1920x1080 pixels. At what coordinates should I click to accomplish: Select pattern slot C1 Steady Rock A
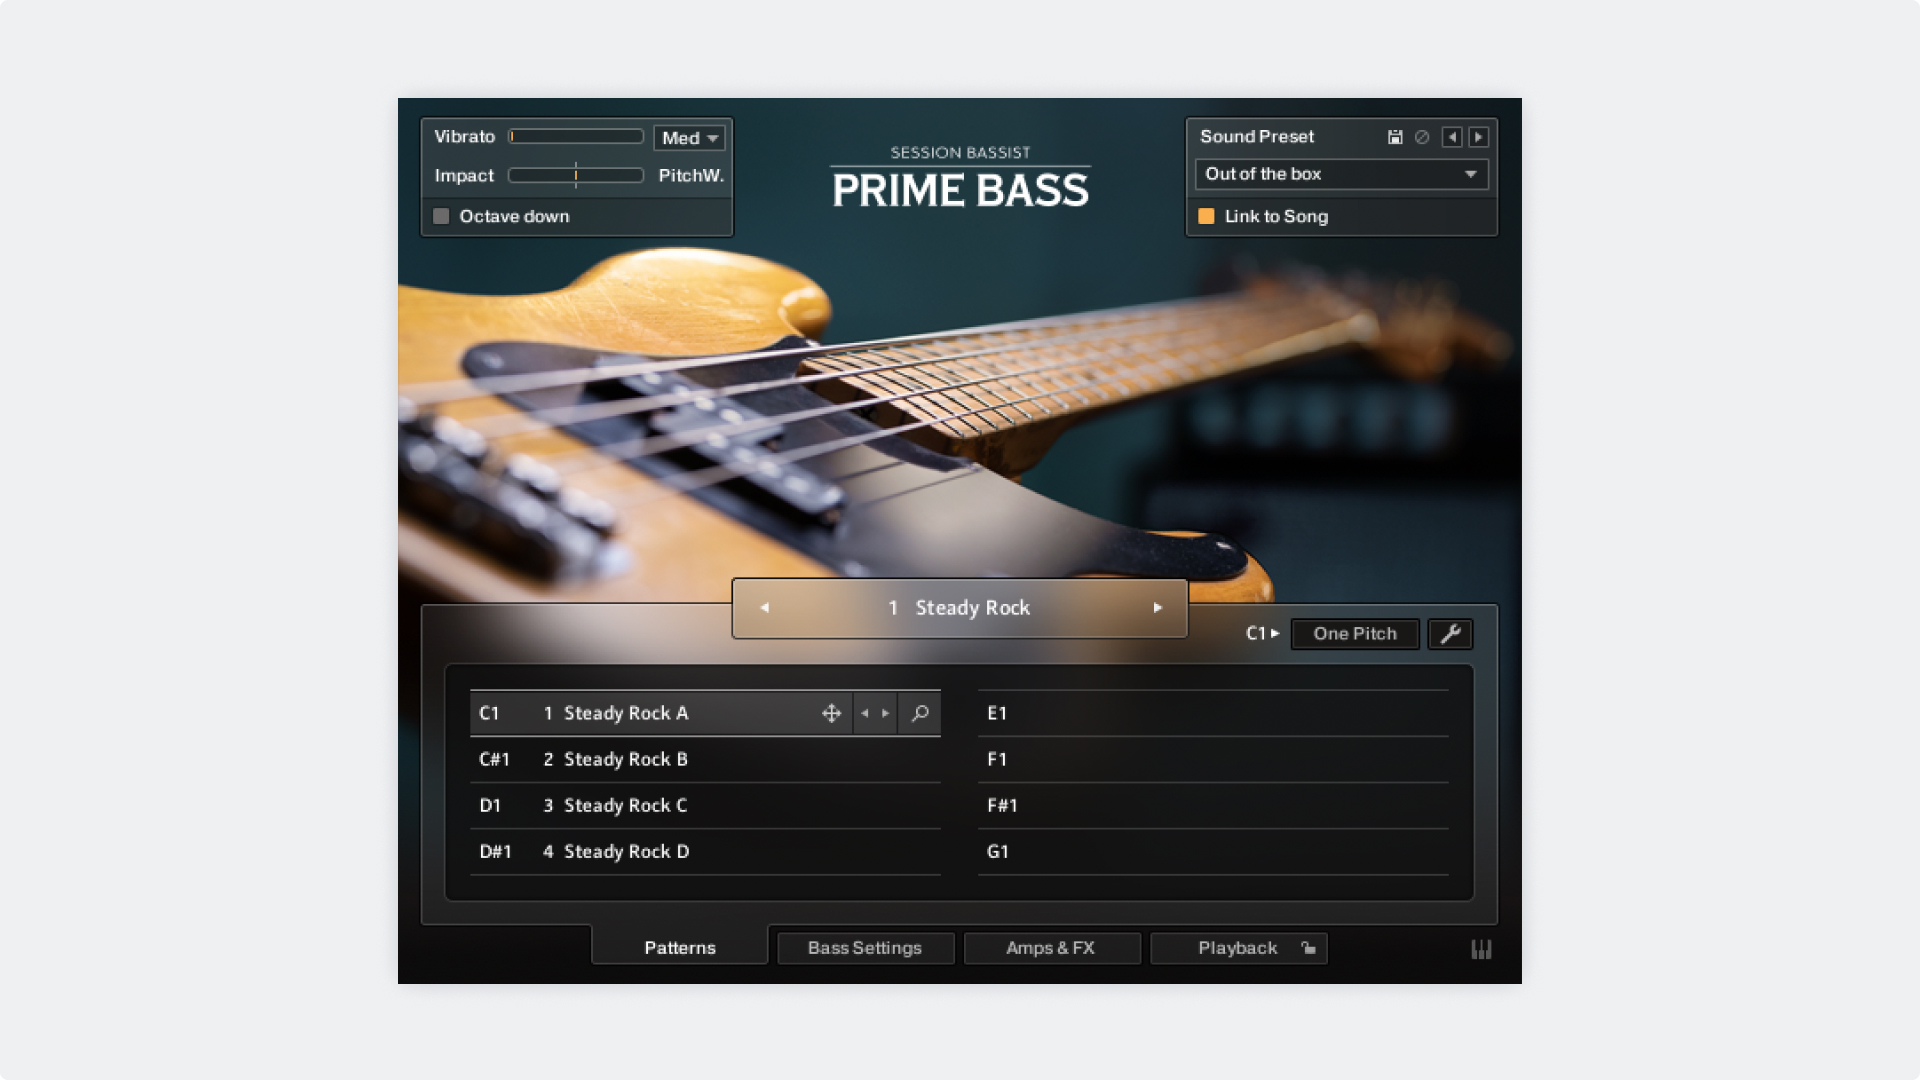[x=705, y=713]
